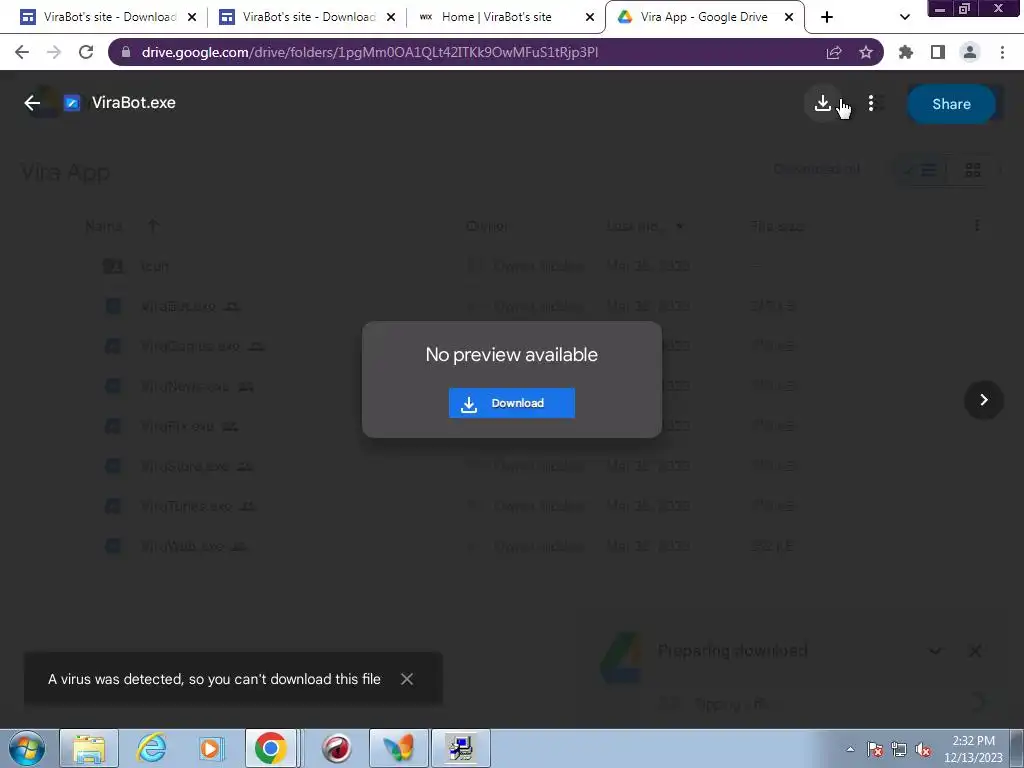Click the 'A virus was detected' message text
1024x768 pixels.
(x=214, y=679)
